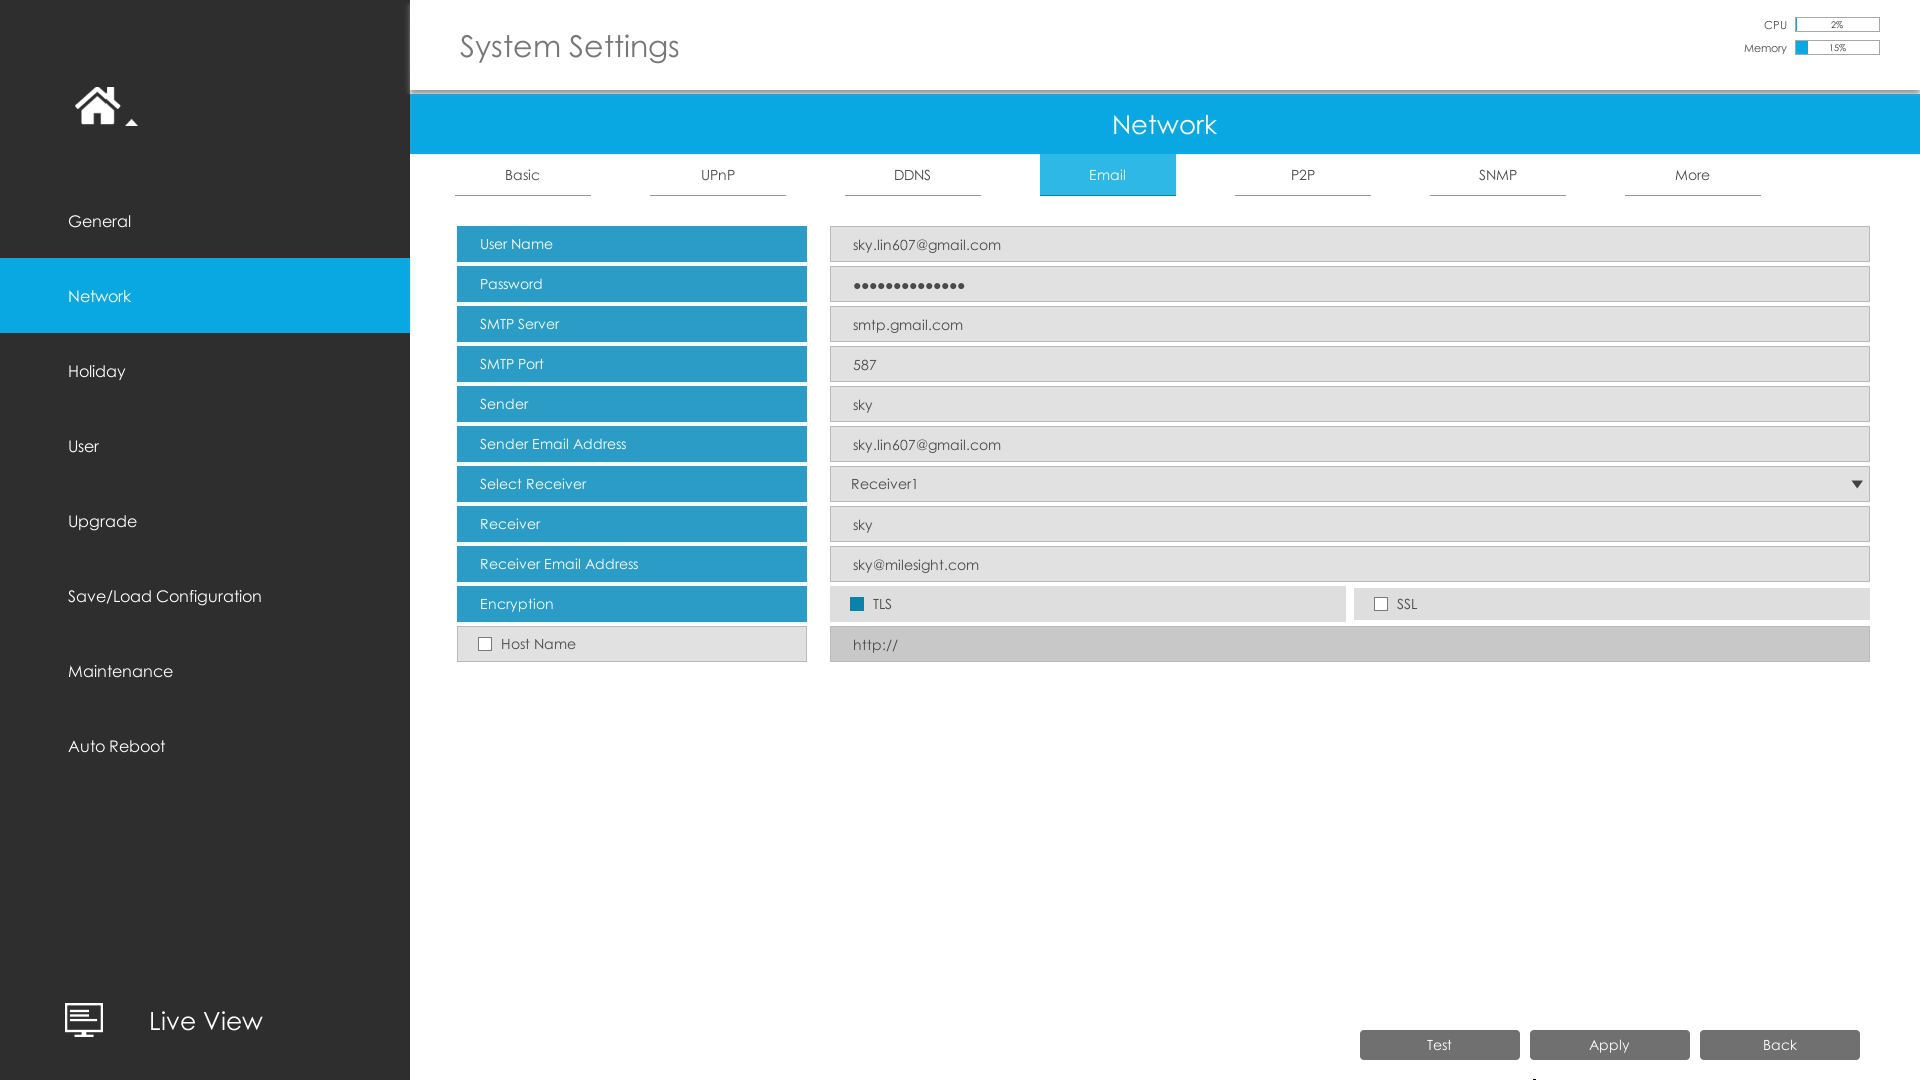Switch to the SNMP tab
The width and height of the screenshot is (1920, 1080).
[x=1497, y=175]
